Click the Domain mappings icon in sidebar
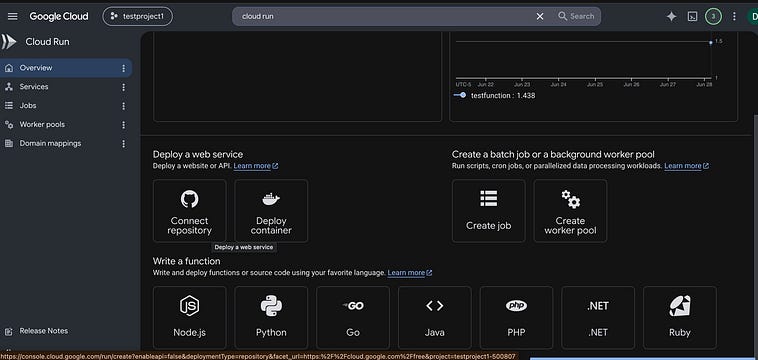This screenshot has height=360, width=758. click(x=9, y=144)
